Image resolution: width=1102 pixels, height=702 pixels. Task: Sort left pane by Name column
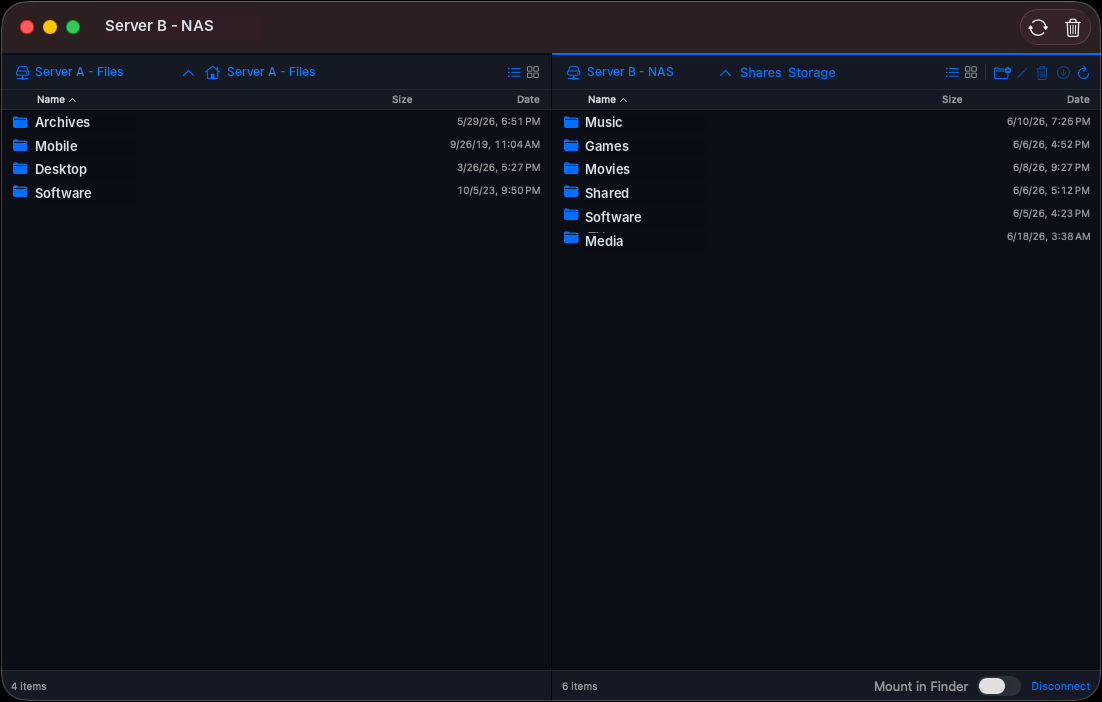coord(56,100)
